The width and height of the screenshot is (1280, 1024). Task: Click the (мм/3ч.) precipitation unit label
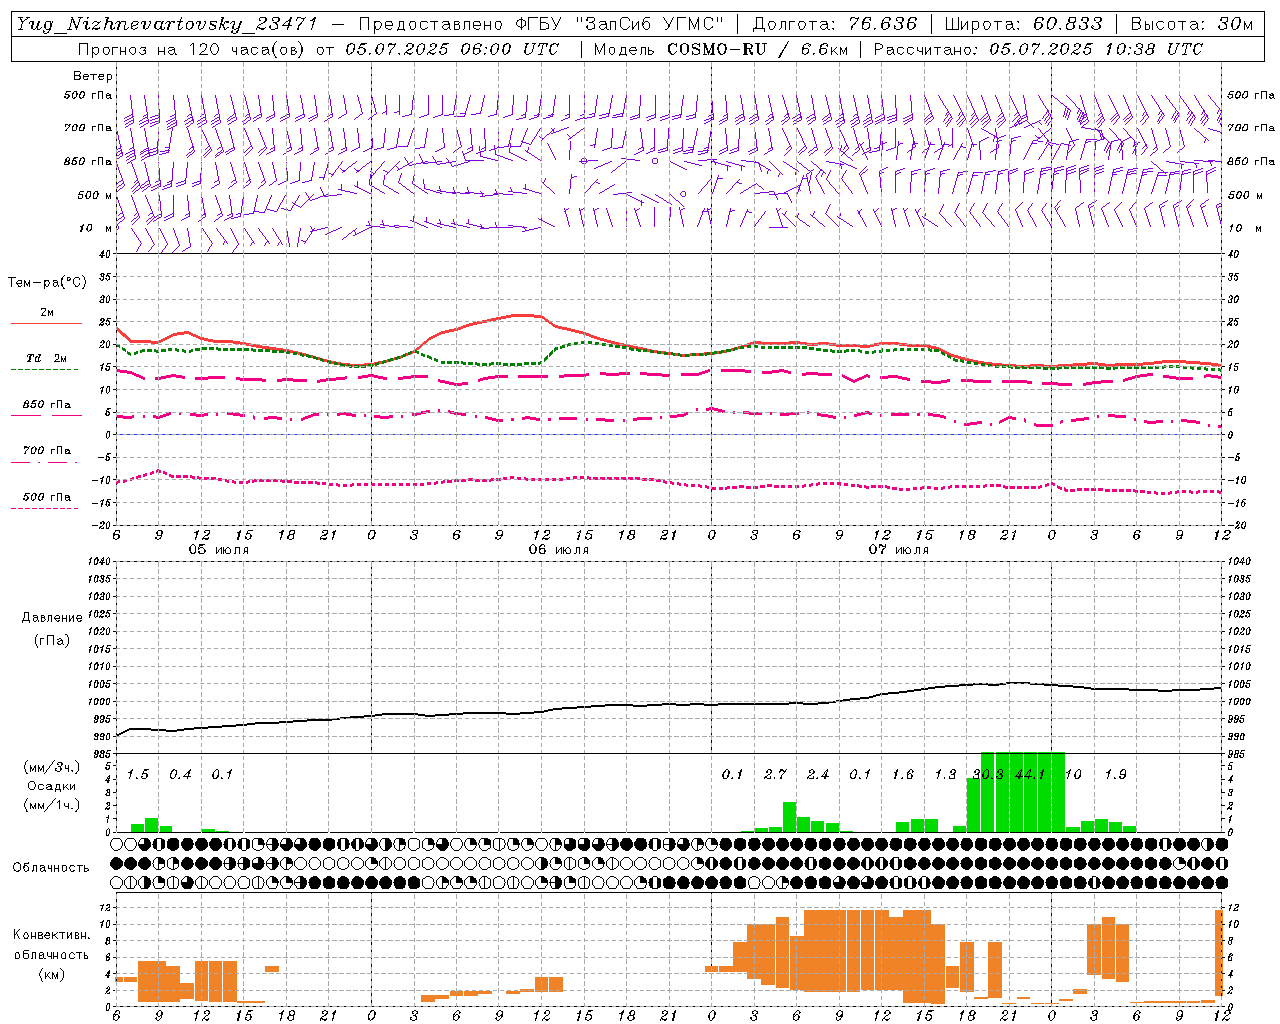point(50,767)
